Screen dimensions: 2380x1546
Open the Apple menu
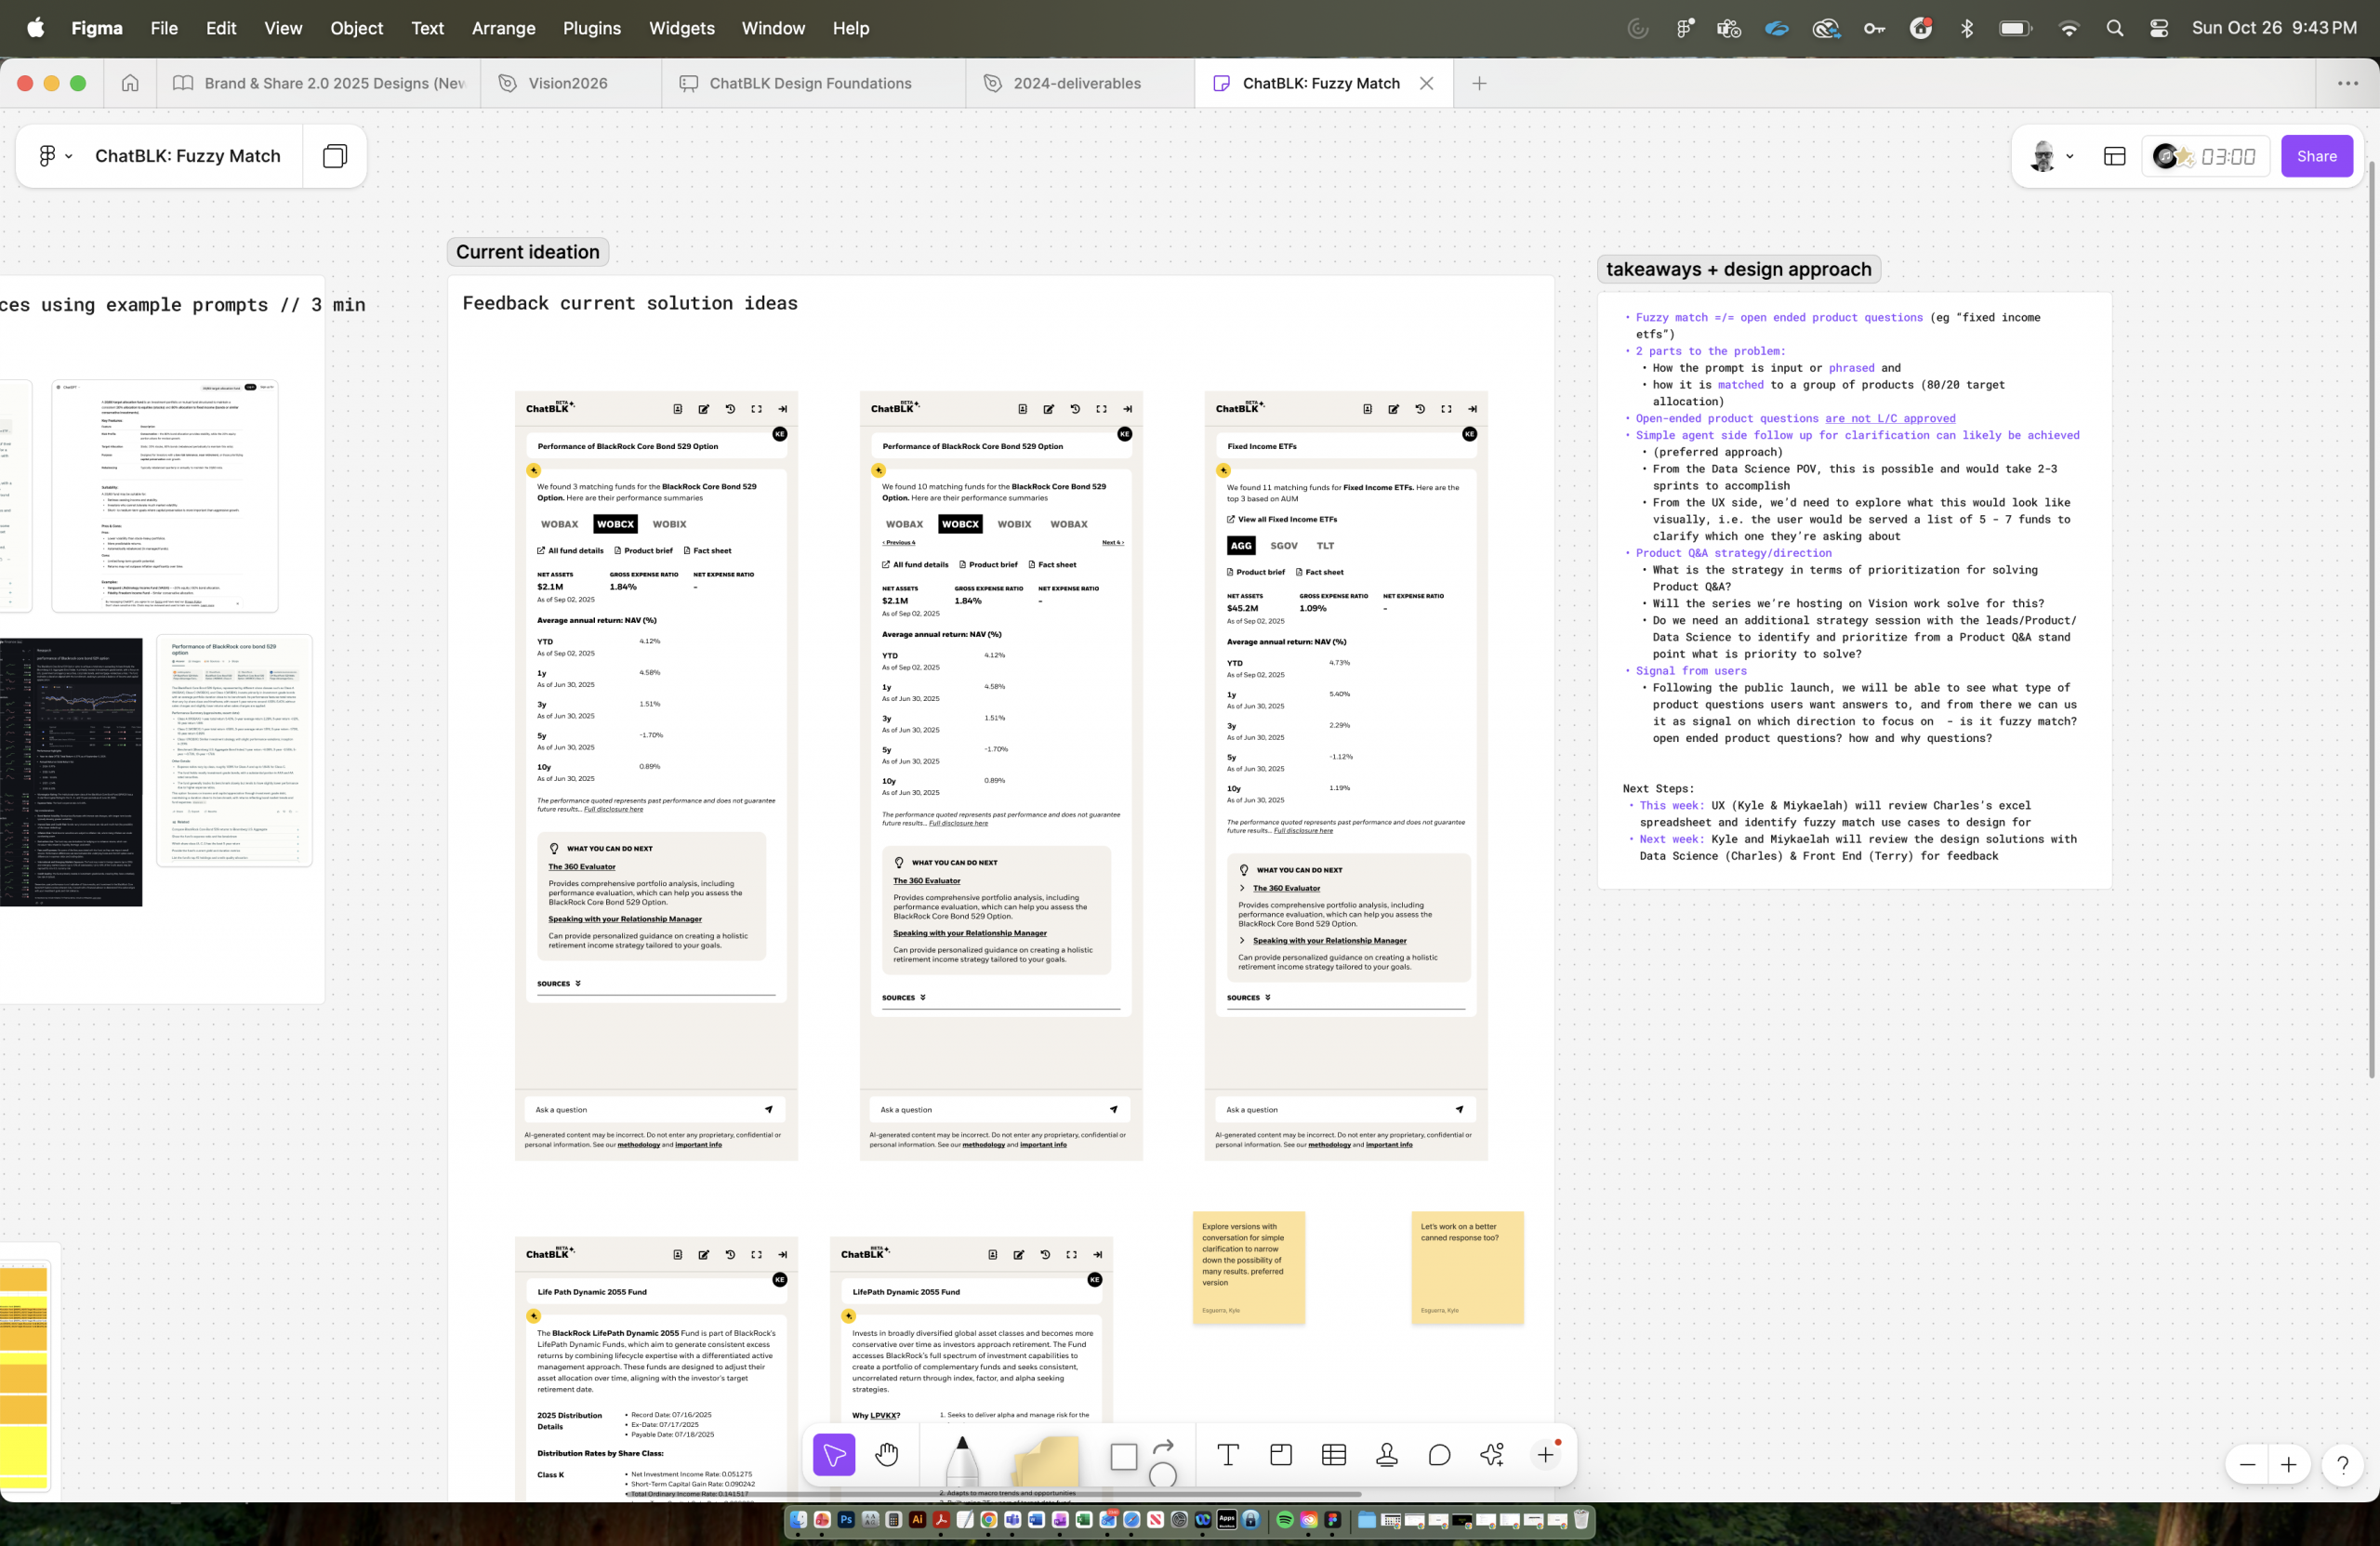pyautogui.click(x=36, y=28)
